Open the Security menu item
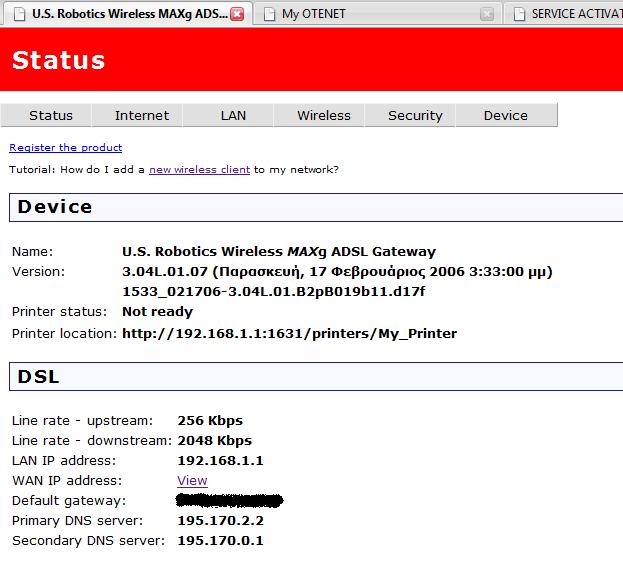623x567 pixels. click(x=410, y=116)
